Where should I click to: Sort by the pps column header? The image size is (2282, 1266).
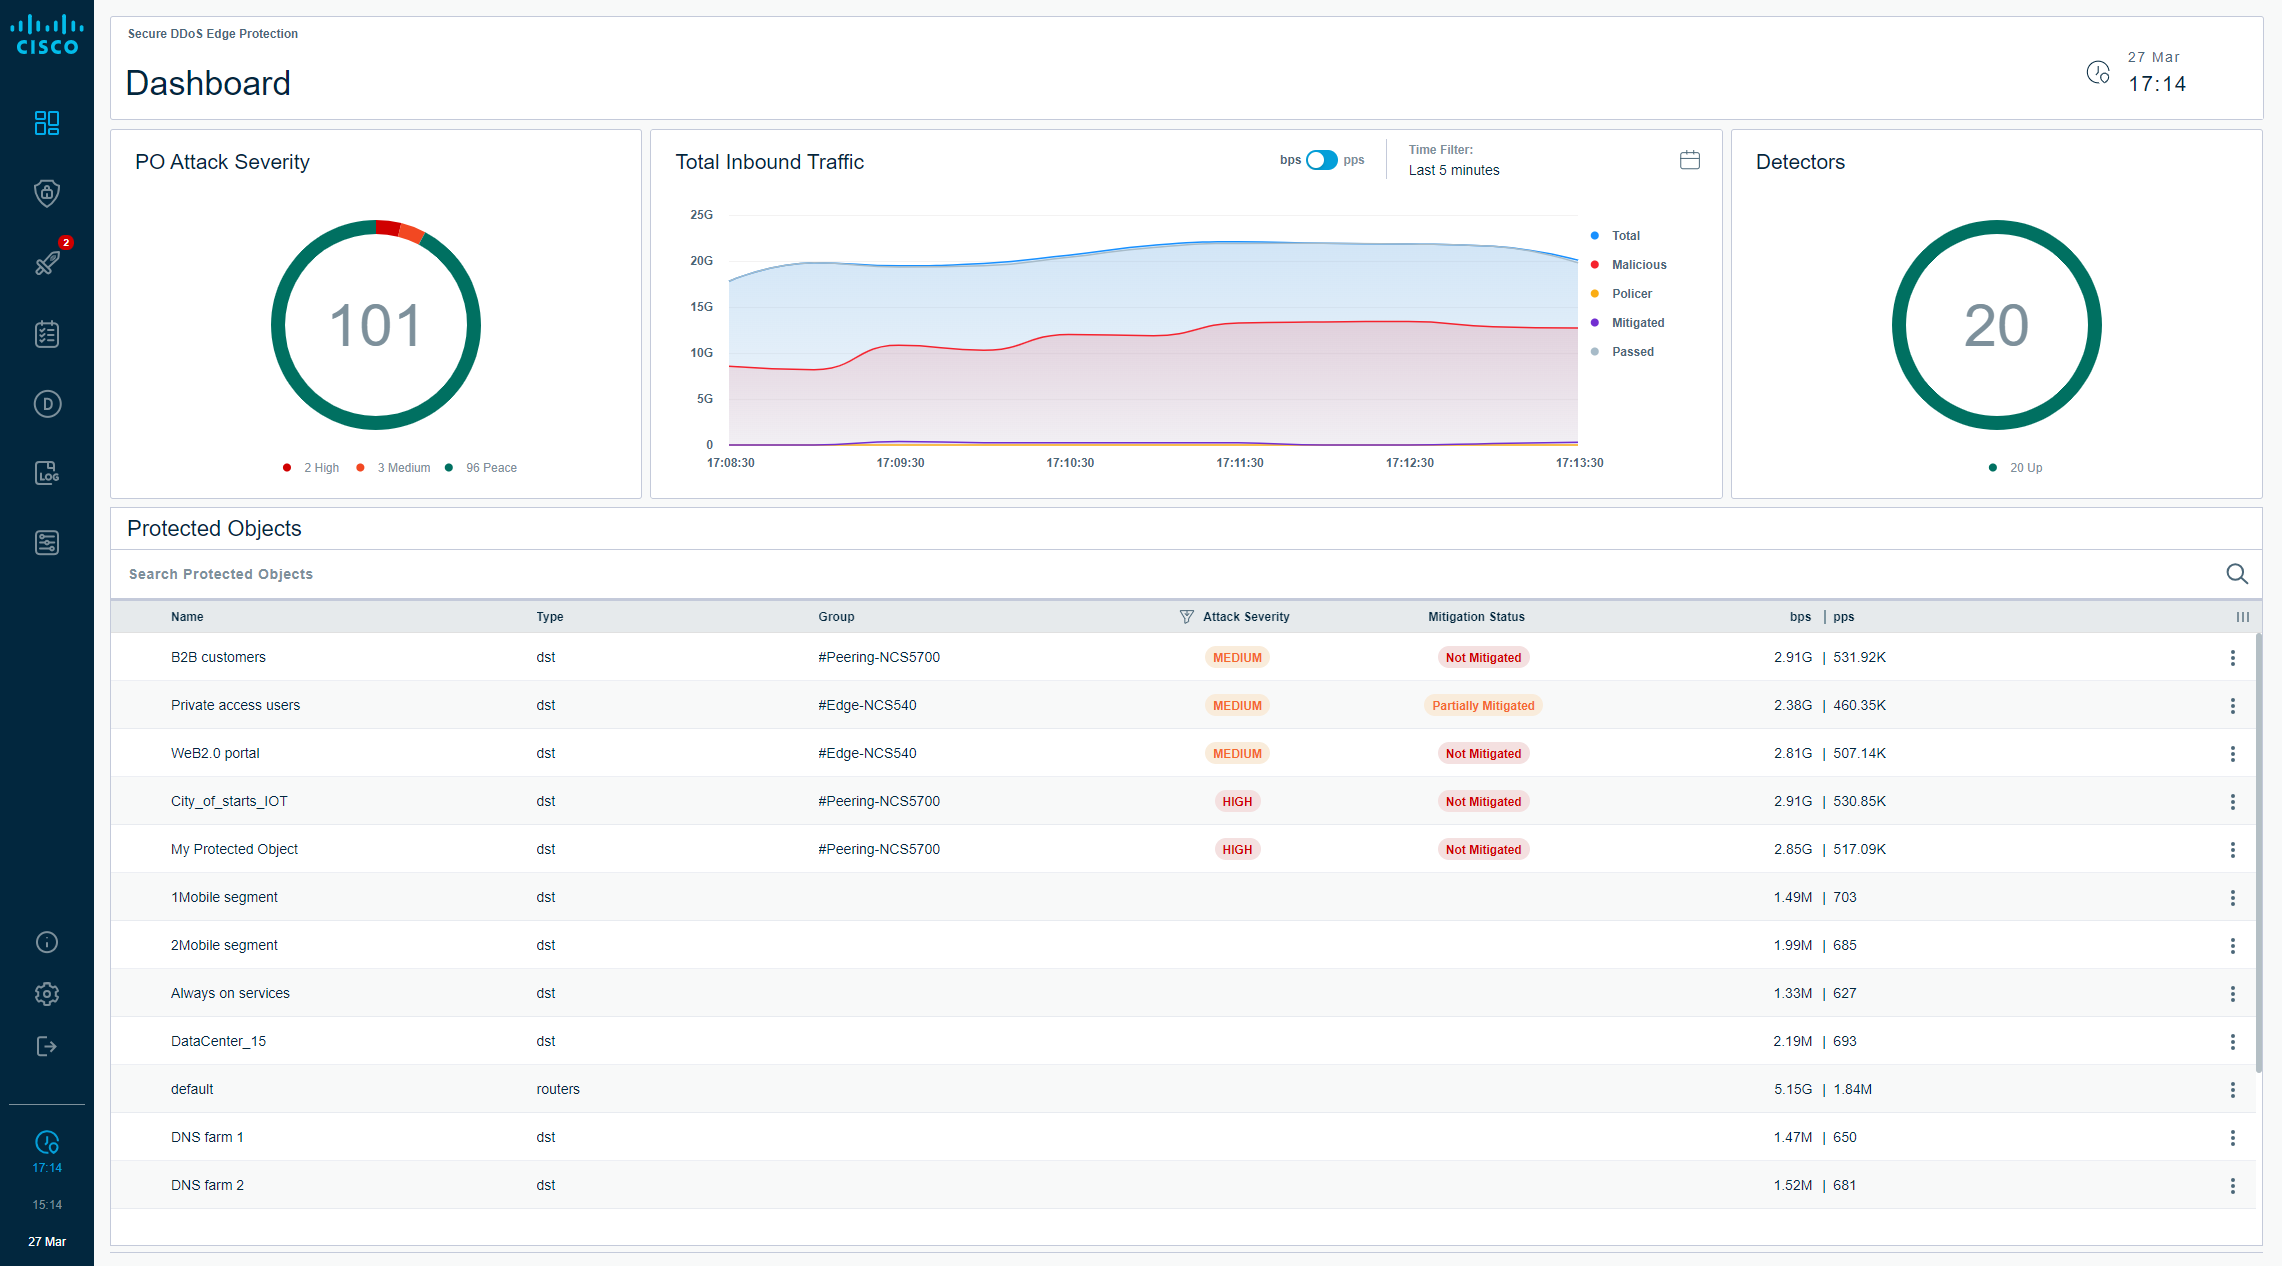[x=1844, y=617]
